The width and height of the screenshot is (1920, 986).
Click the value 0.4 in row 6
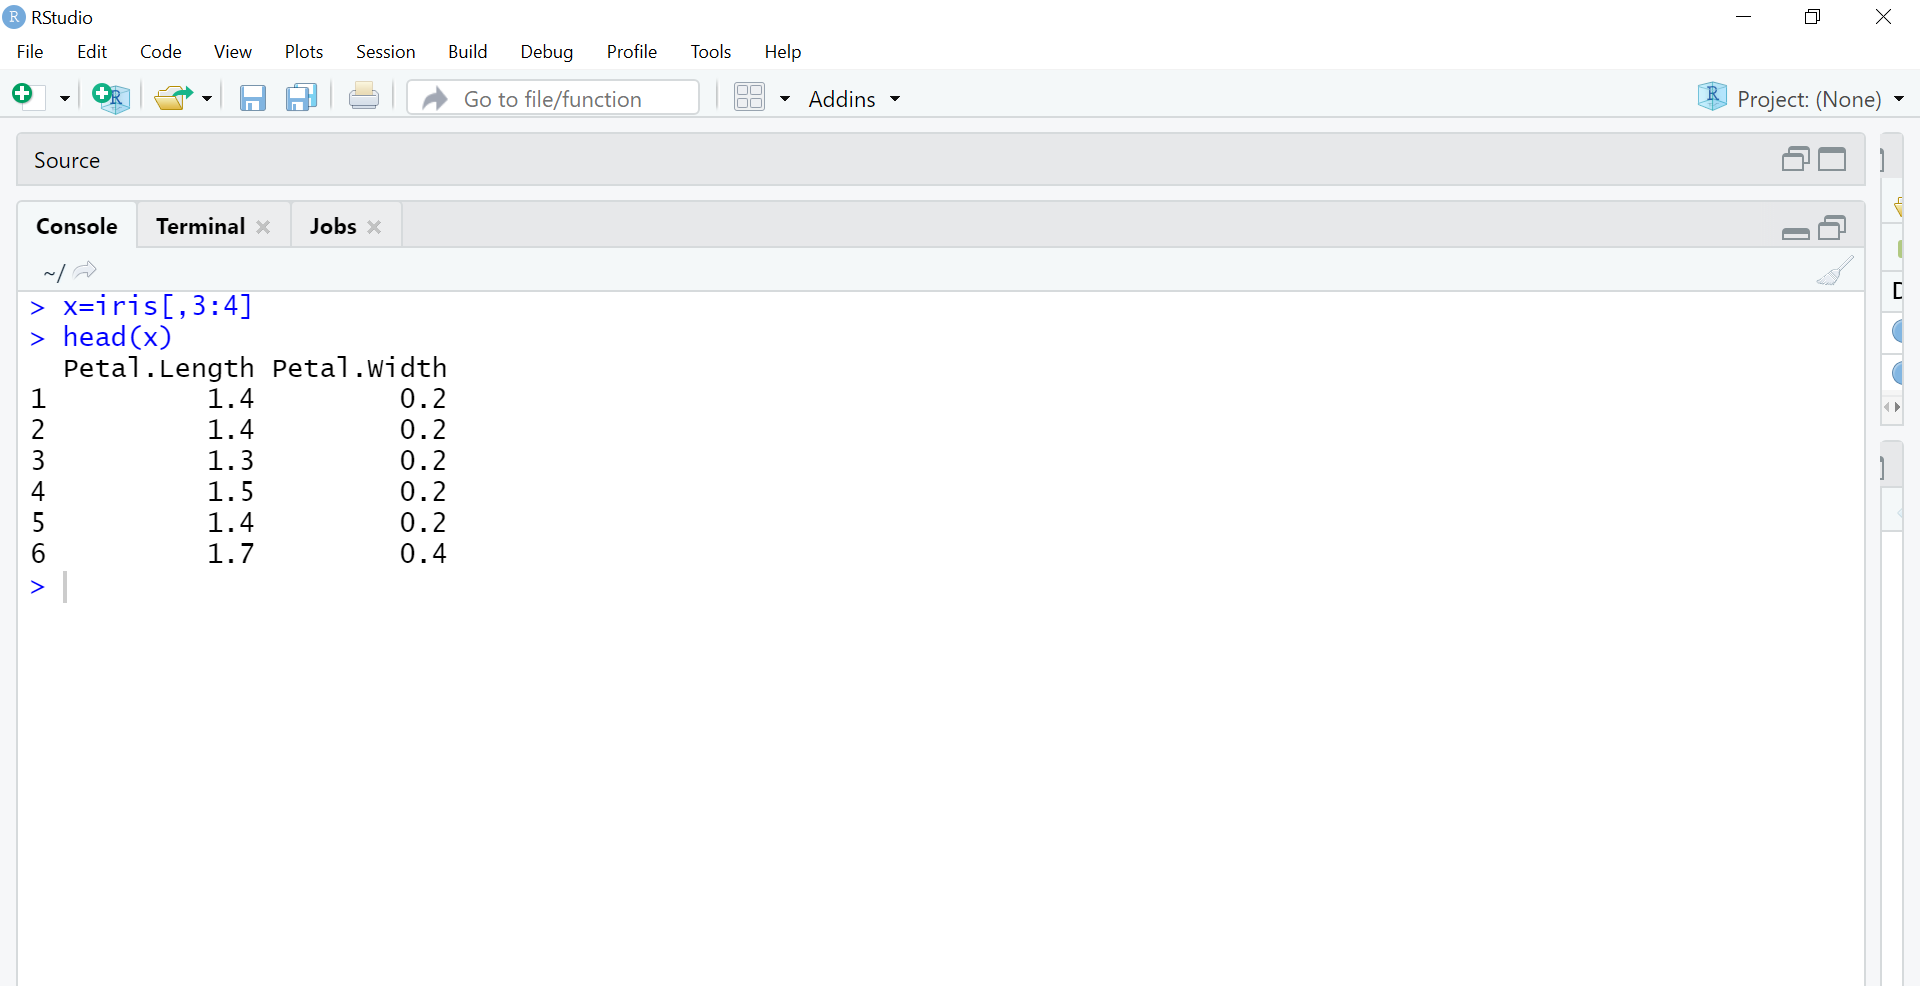(x=423, y=554)
